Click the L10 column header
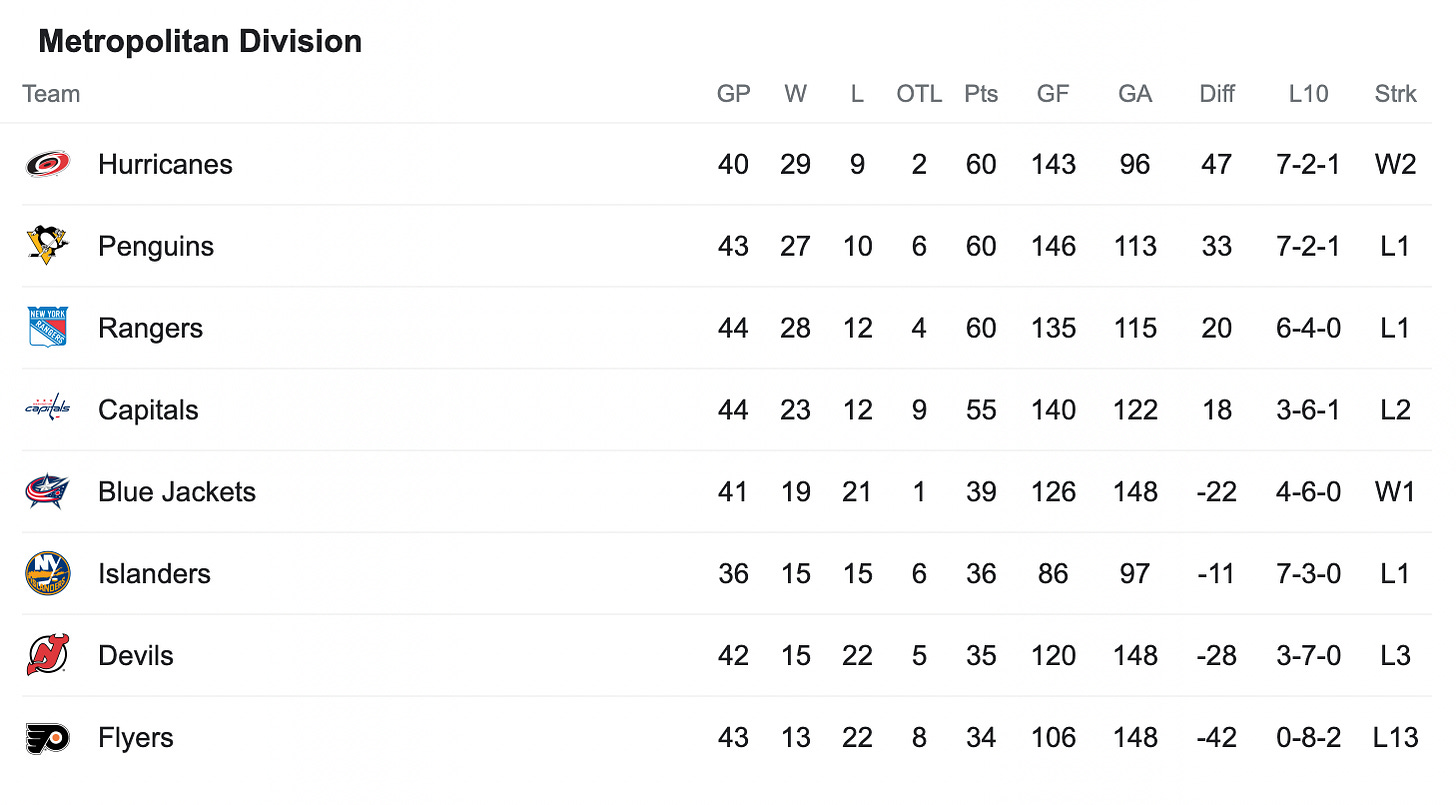The height and width of the screenshot is (805, 1456). tap(1308, 94)
